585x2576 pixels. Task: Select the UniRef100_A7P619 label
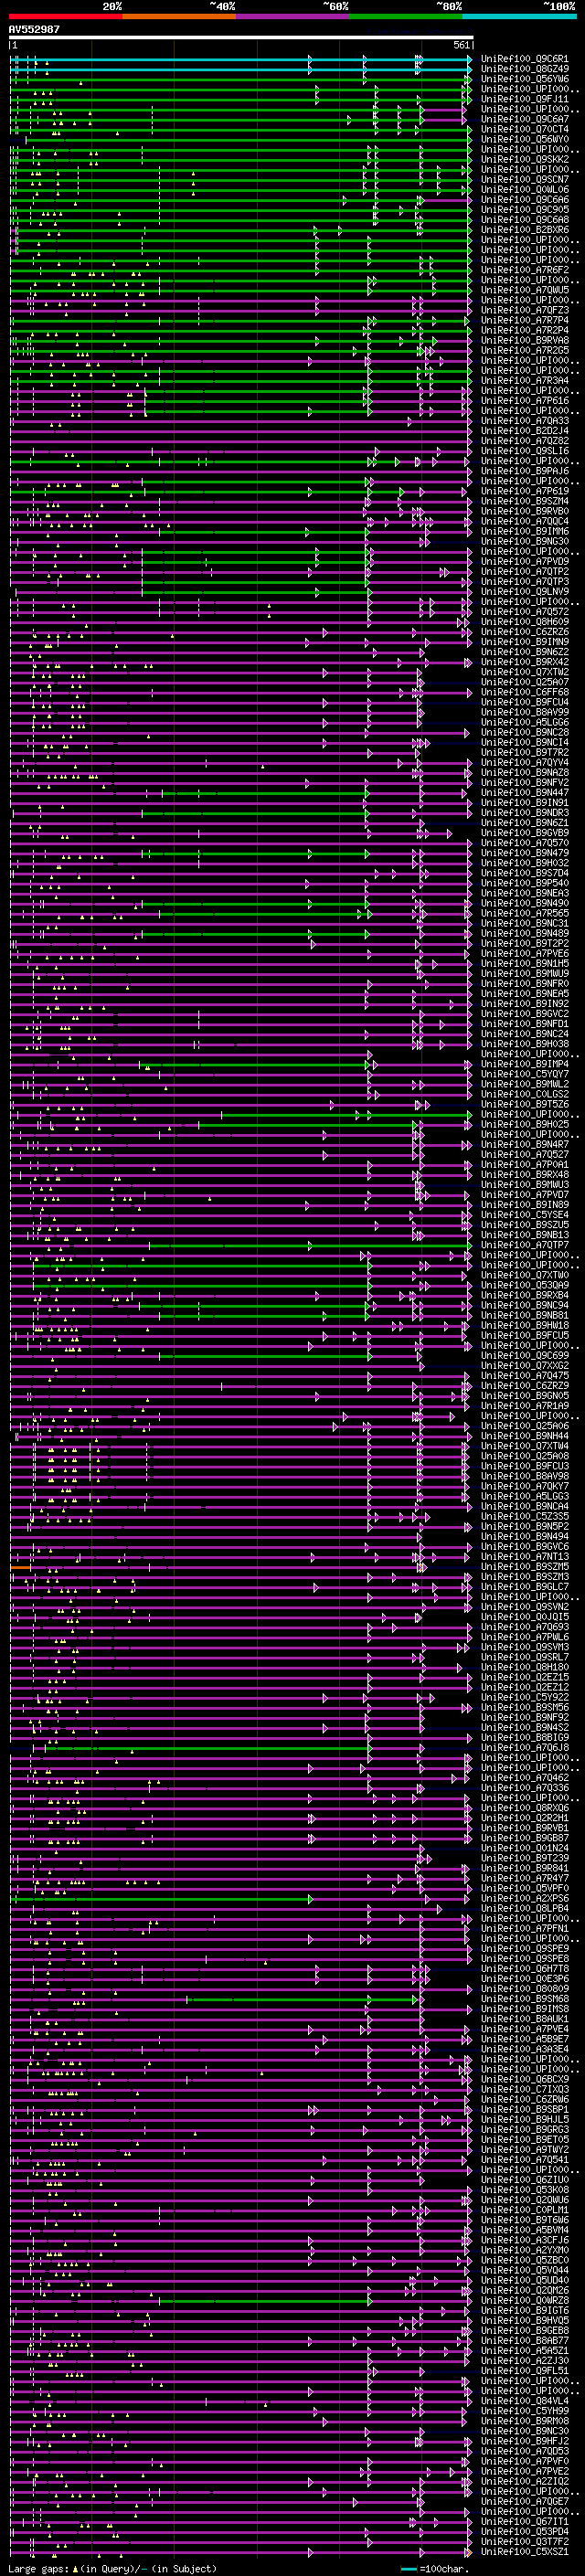(x=525, y=491)
